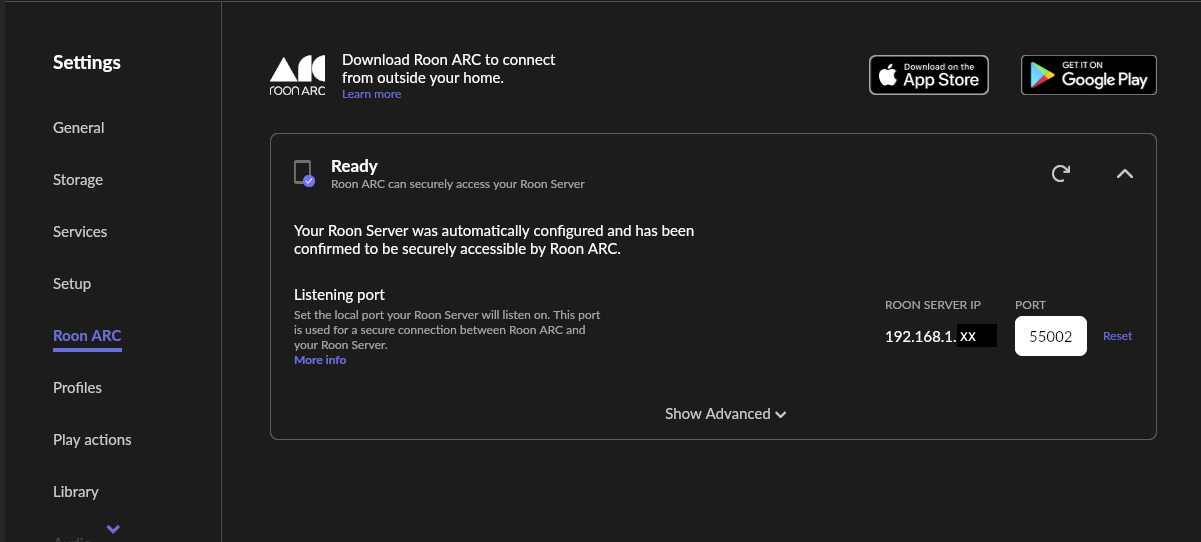Screen dimensions: 1201x542
Task: Reset the listening port
Action: 1117,336
